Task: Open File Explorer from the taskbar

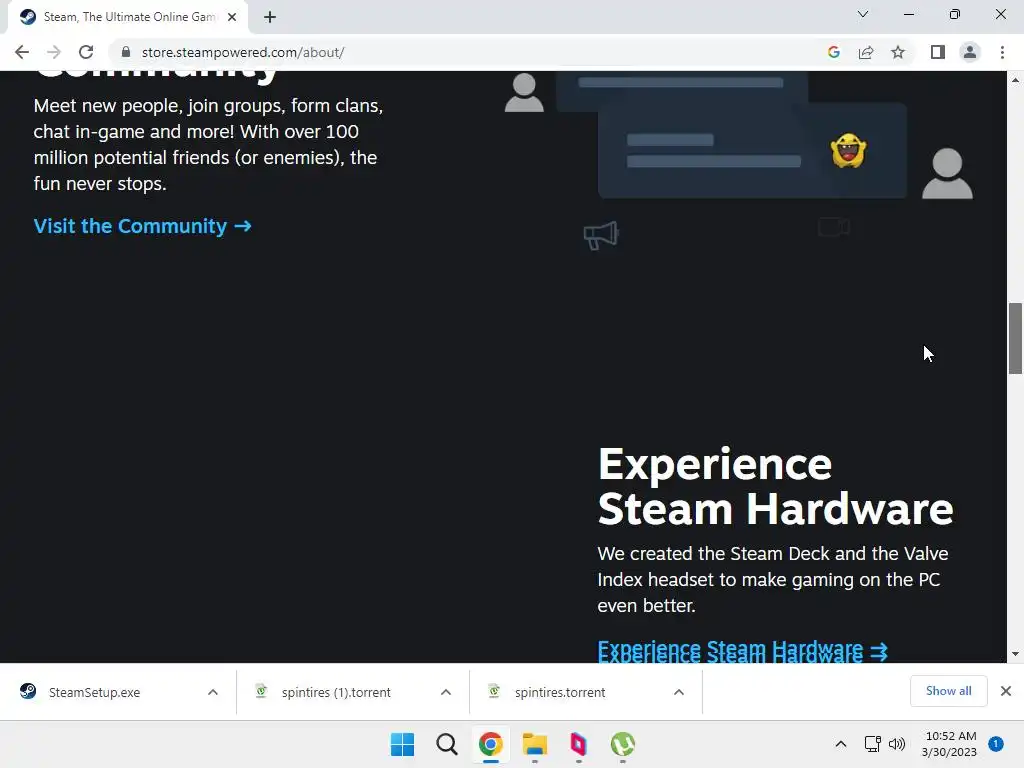Action: (535, 744)
